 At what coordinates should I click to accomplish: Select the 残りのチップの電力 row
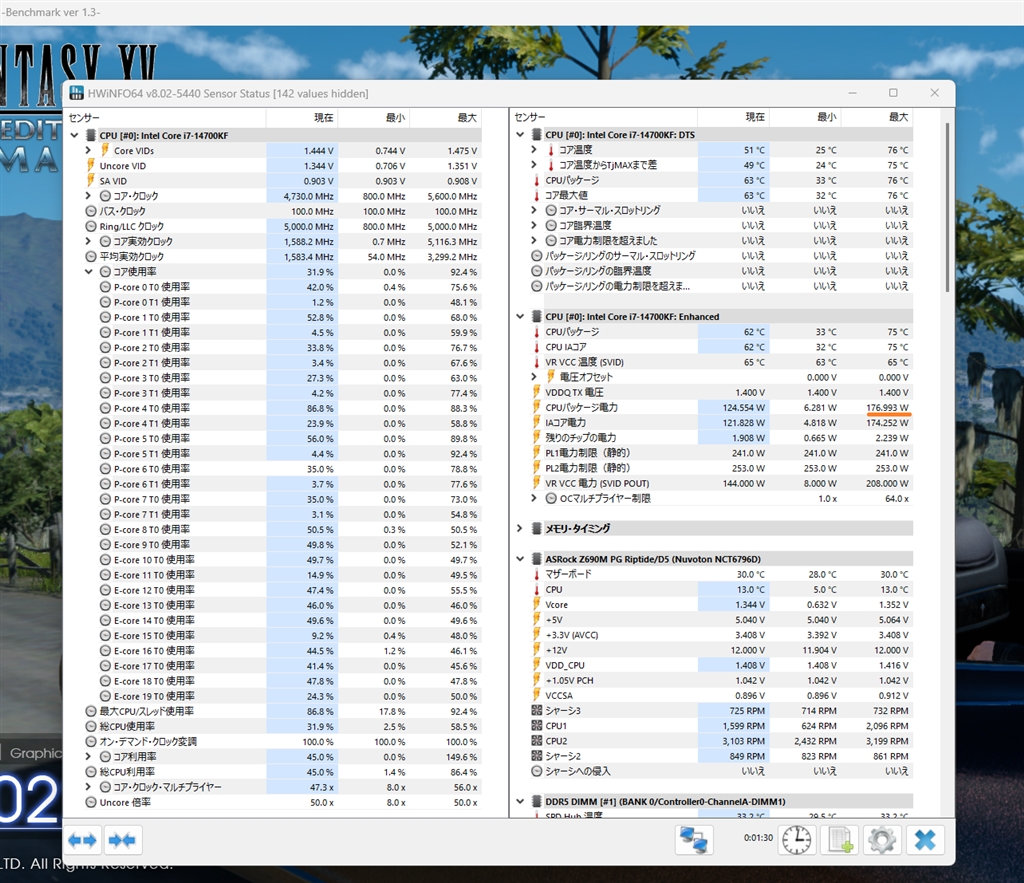pos(713,438)
